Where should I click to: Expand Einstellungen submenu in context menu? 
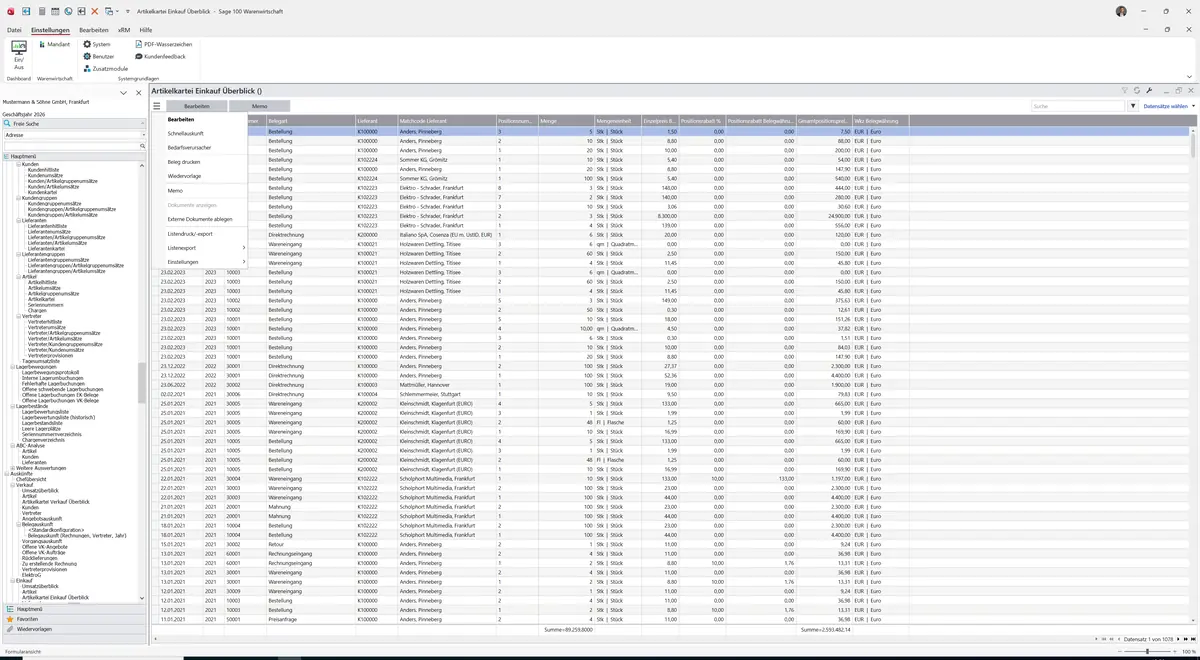pos(206,262)
